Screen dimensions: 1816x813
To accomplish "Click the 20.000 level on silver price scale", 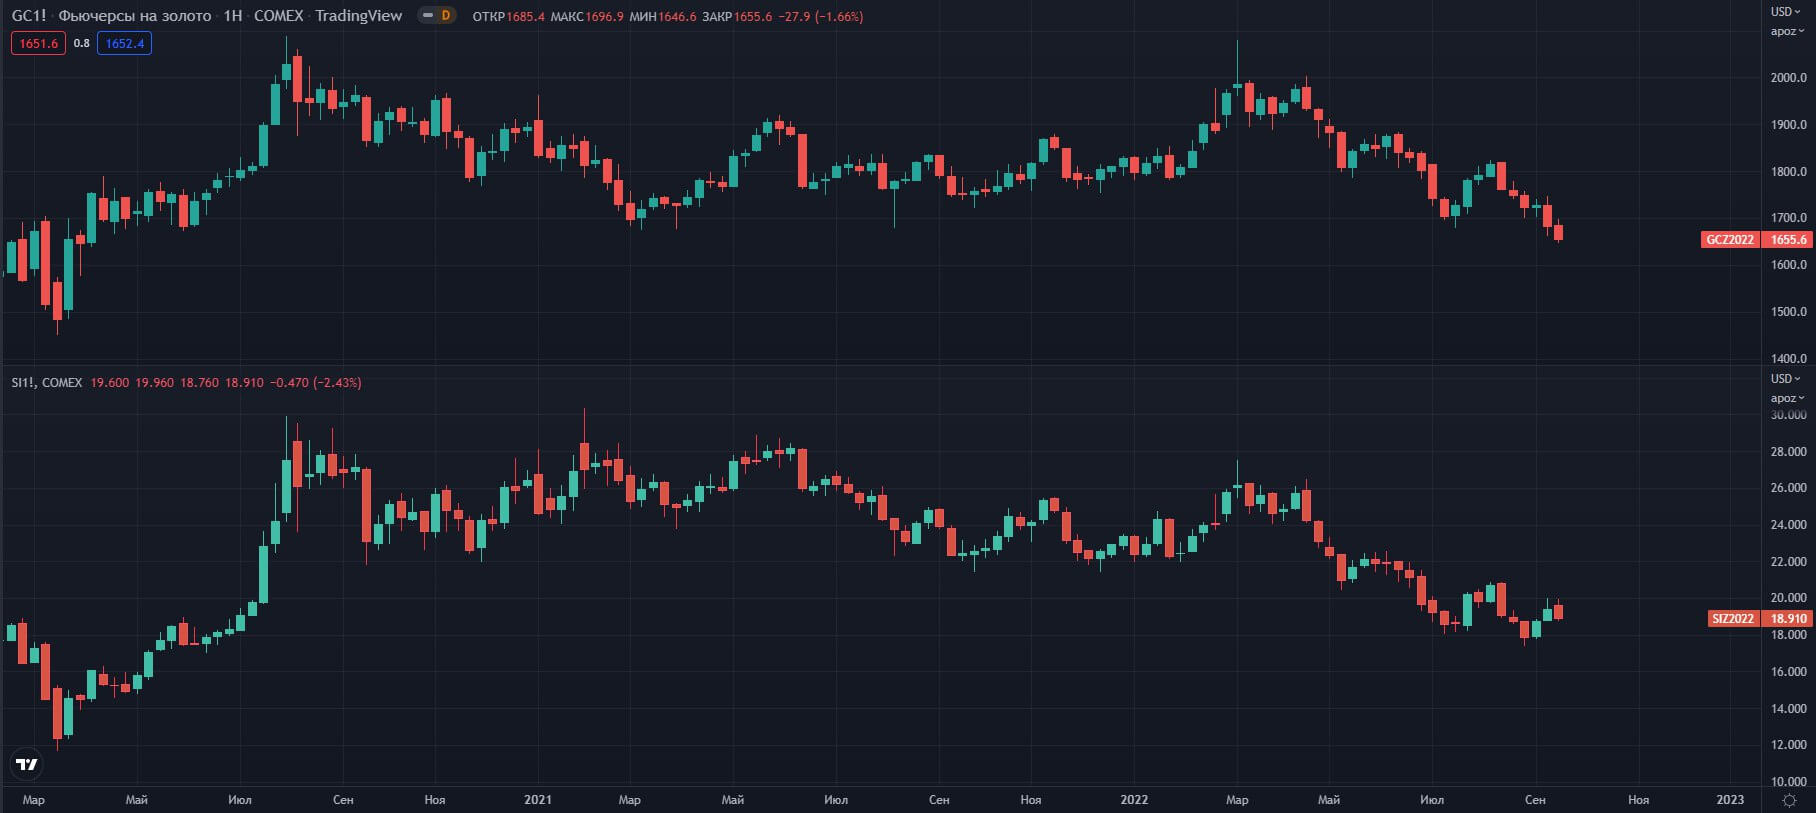I will (1788, 598).
